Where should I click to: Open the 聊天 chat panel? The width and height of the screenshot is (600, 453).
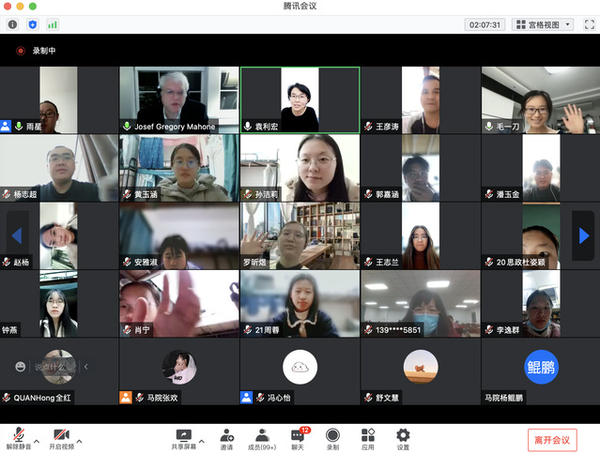(297, 438)
